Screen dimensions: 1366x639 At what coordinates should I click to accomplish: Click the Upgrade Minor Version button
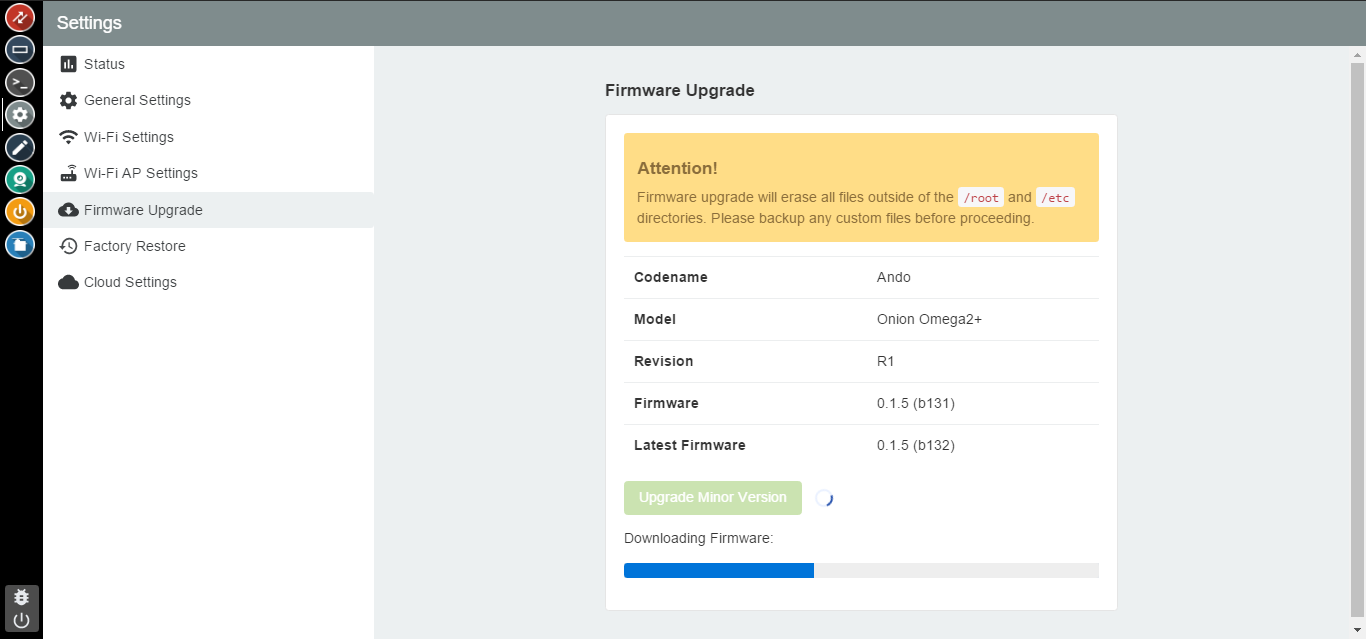[713, 498]
